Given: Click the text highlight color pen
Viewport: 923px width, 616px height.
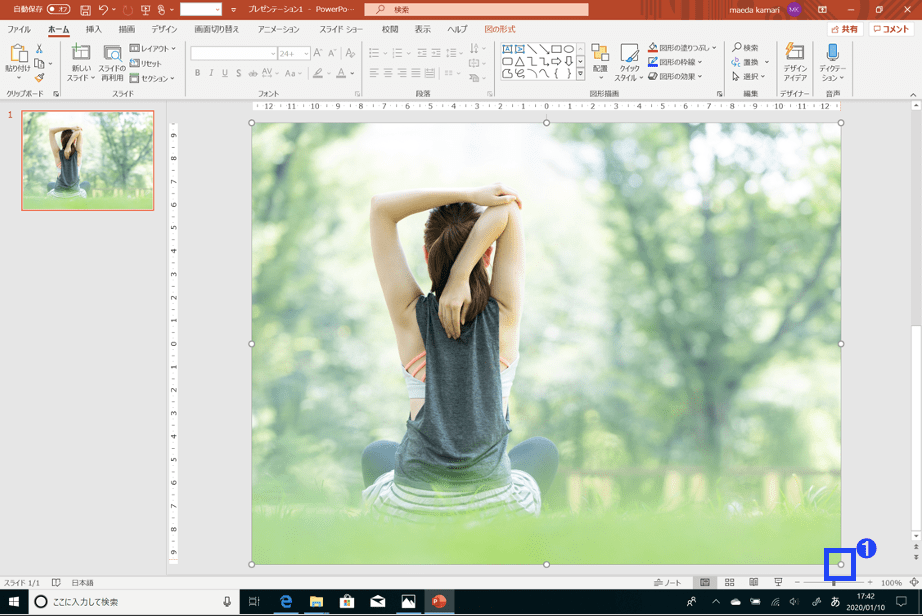Looking at the screenshot, I should tap(318, 73).
